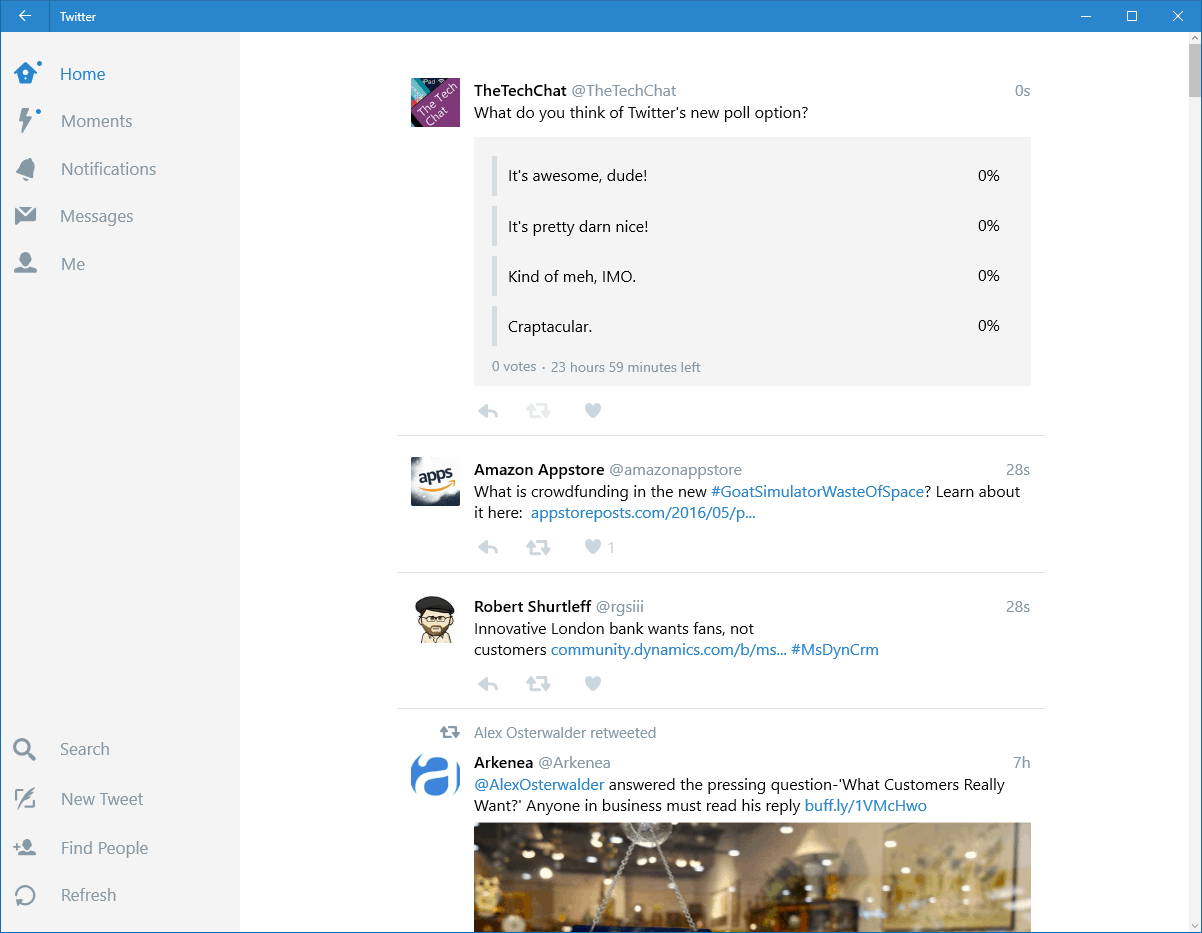Click the Search magnifier icon
This screenshot has height=933, width=1202.
(25, 749)
